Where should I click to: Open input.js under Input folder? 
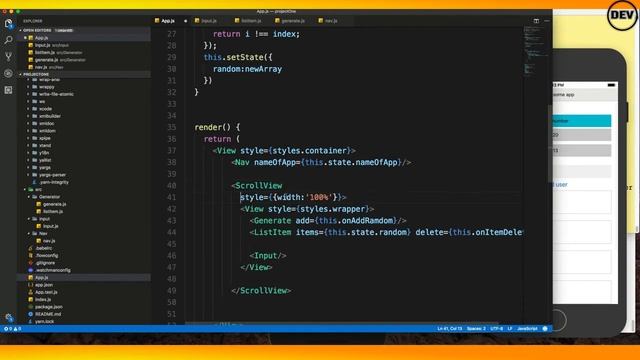pyautogui.click(x=50, y=226)
